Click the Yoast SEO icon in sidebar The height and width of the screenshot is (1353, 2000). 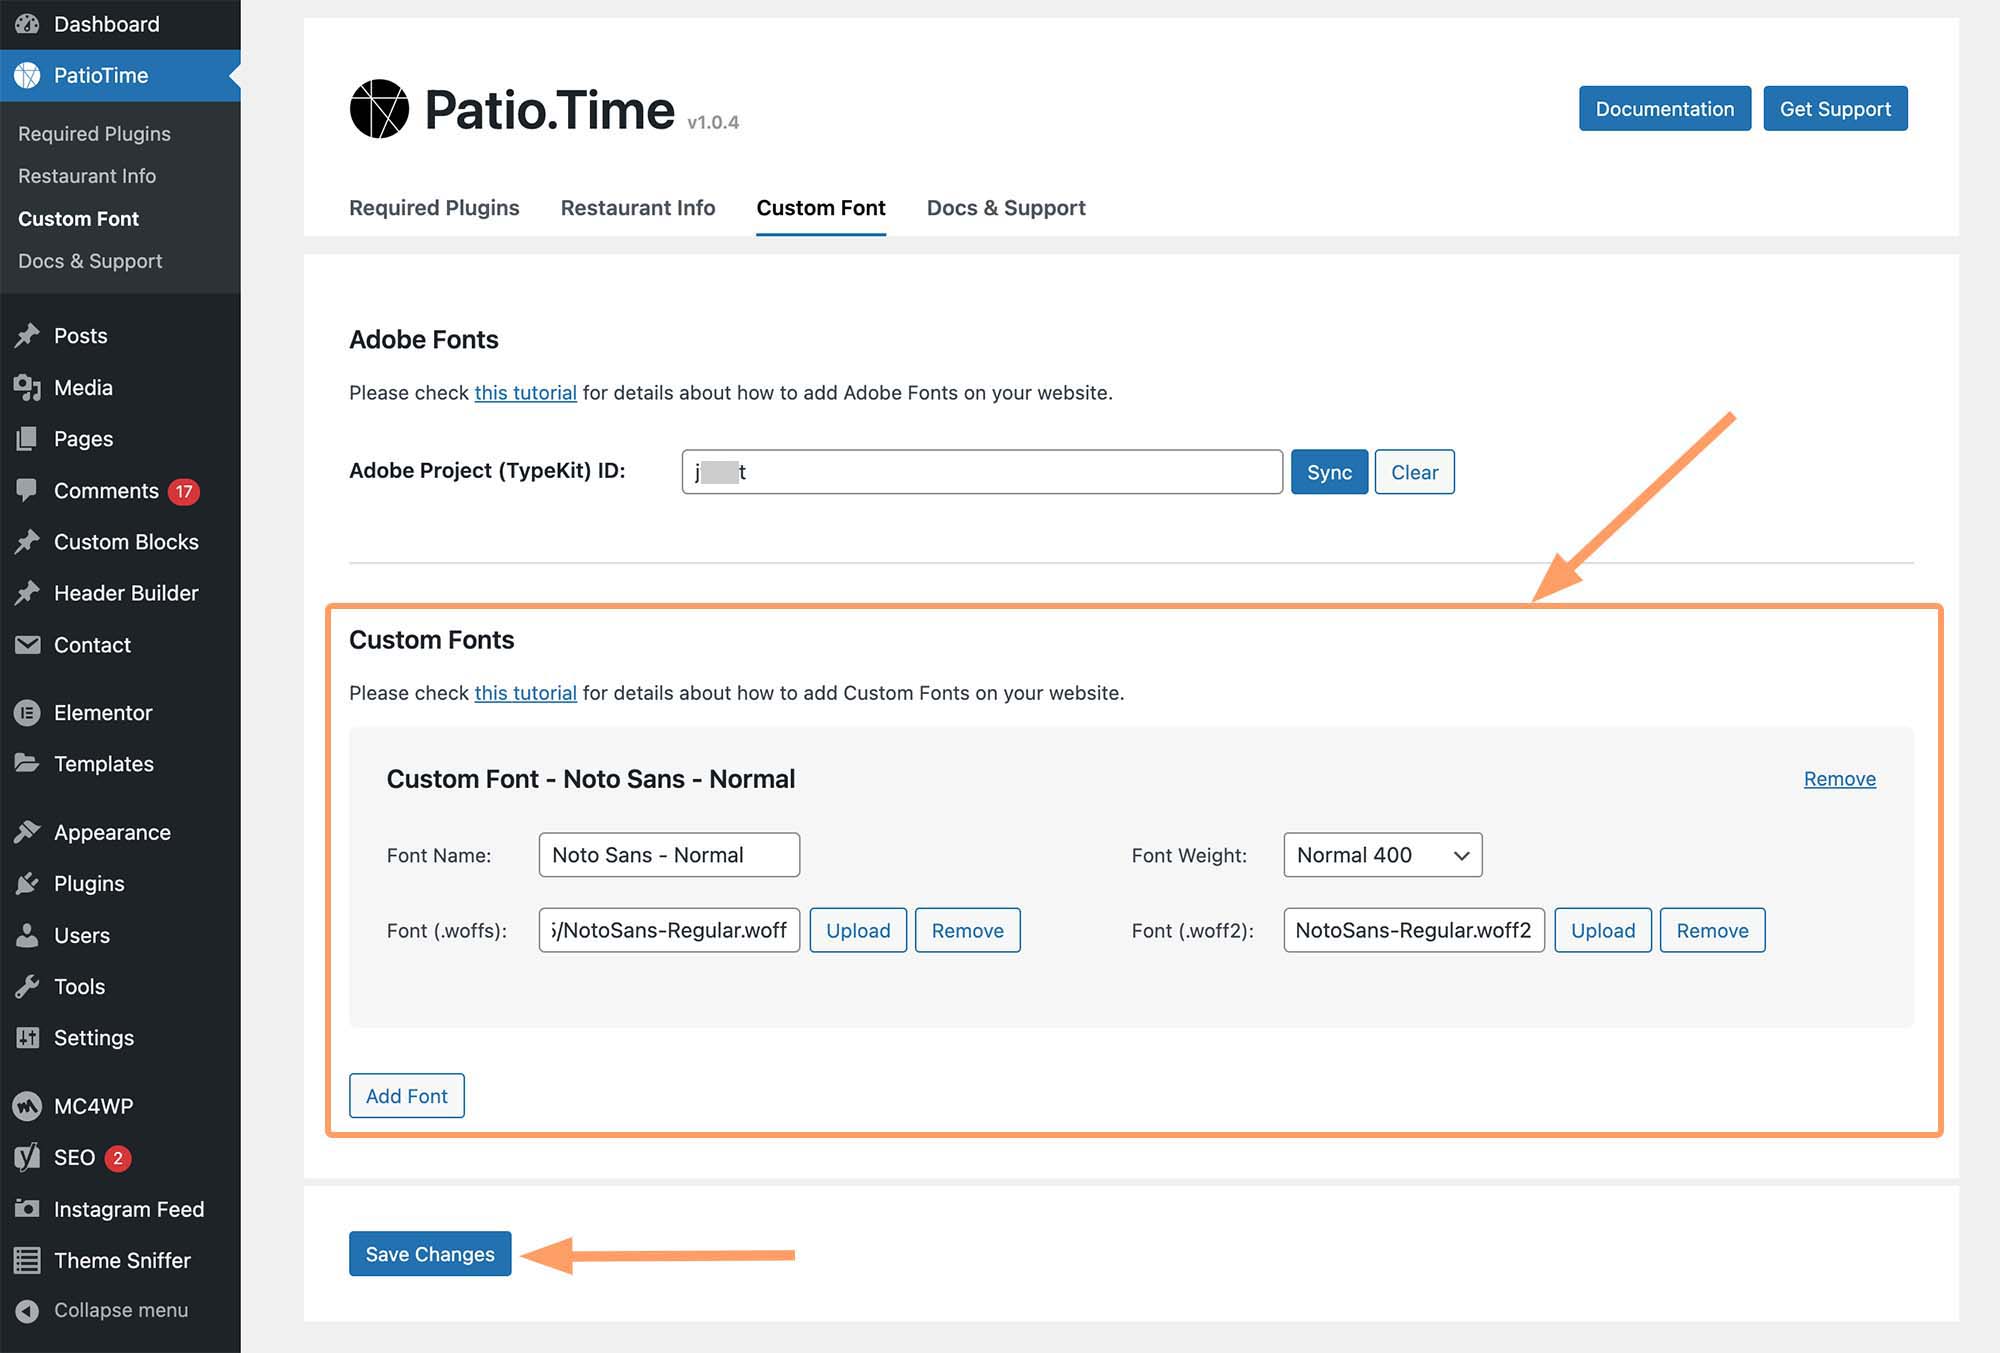click(x=27, y=1157)
